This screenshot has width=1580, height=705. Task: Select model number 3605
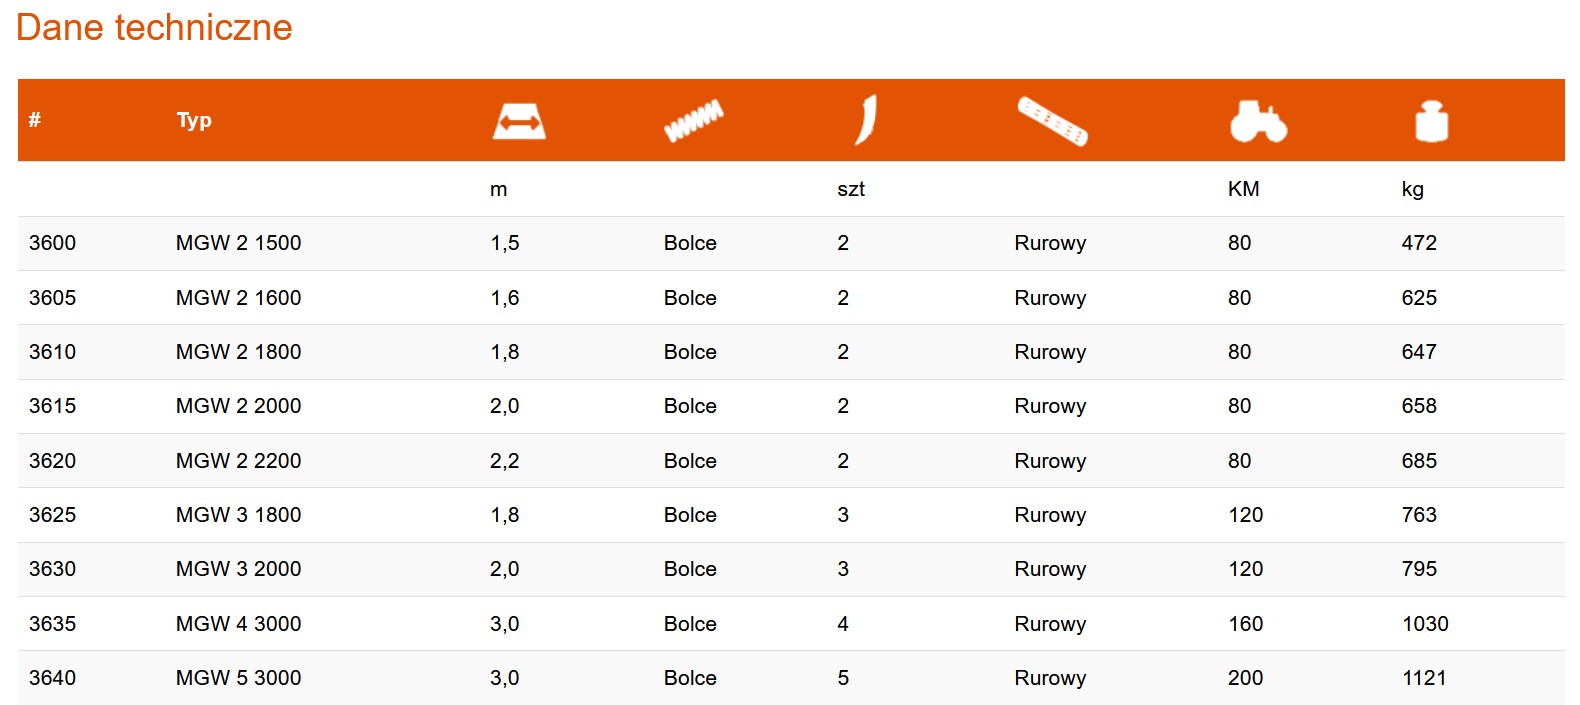(x=52, y=298)
